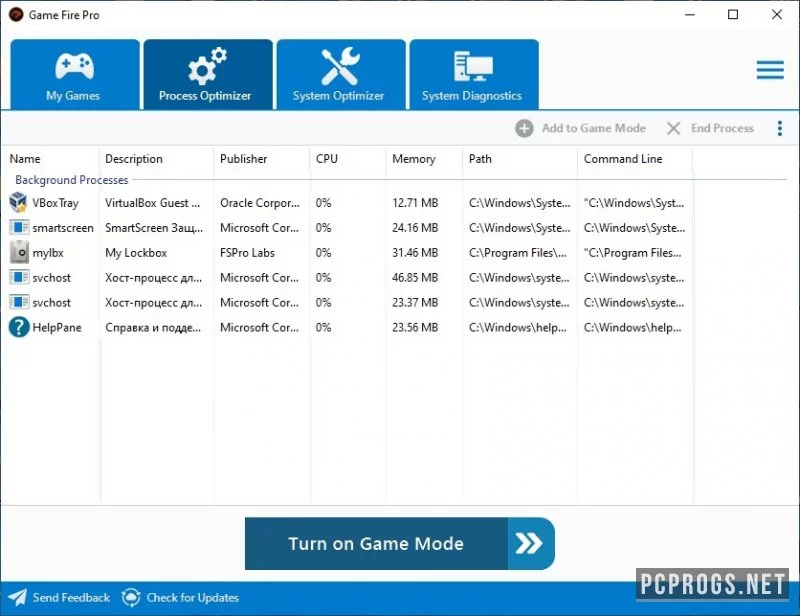Select the mylbx process name
The width and height of the screenshot is (800, 616).
point(48,253)
